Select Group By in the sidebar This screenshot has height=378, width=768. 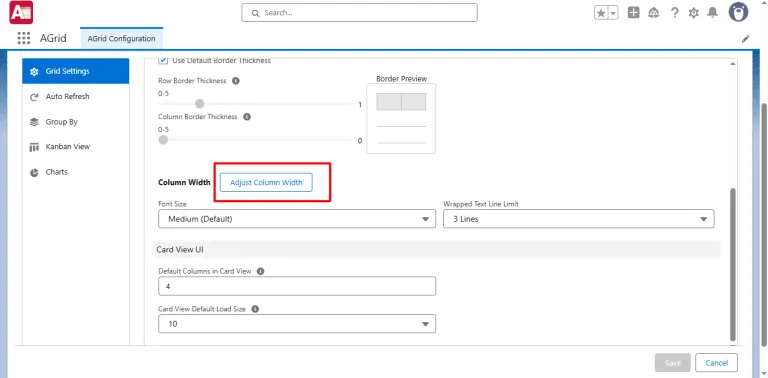(x=75, y=122)
